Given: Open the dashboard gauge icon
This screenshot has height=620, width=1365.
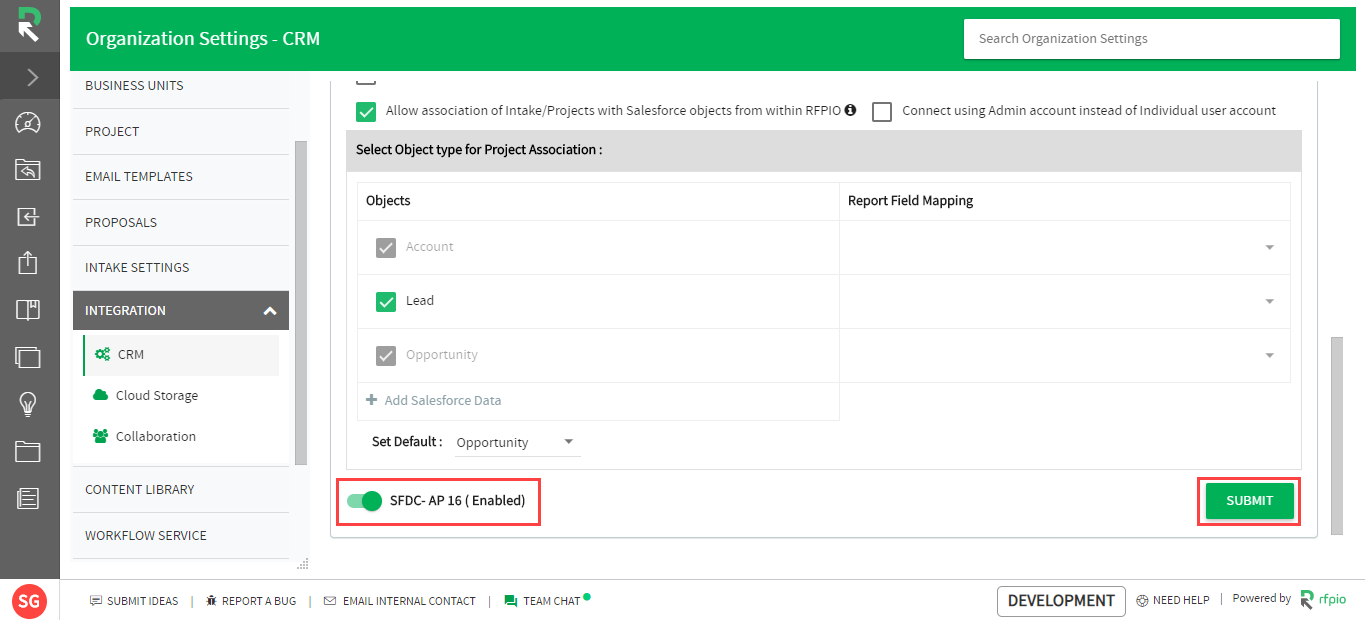Looking at the screenshot, I should coord(28,123).
